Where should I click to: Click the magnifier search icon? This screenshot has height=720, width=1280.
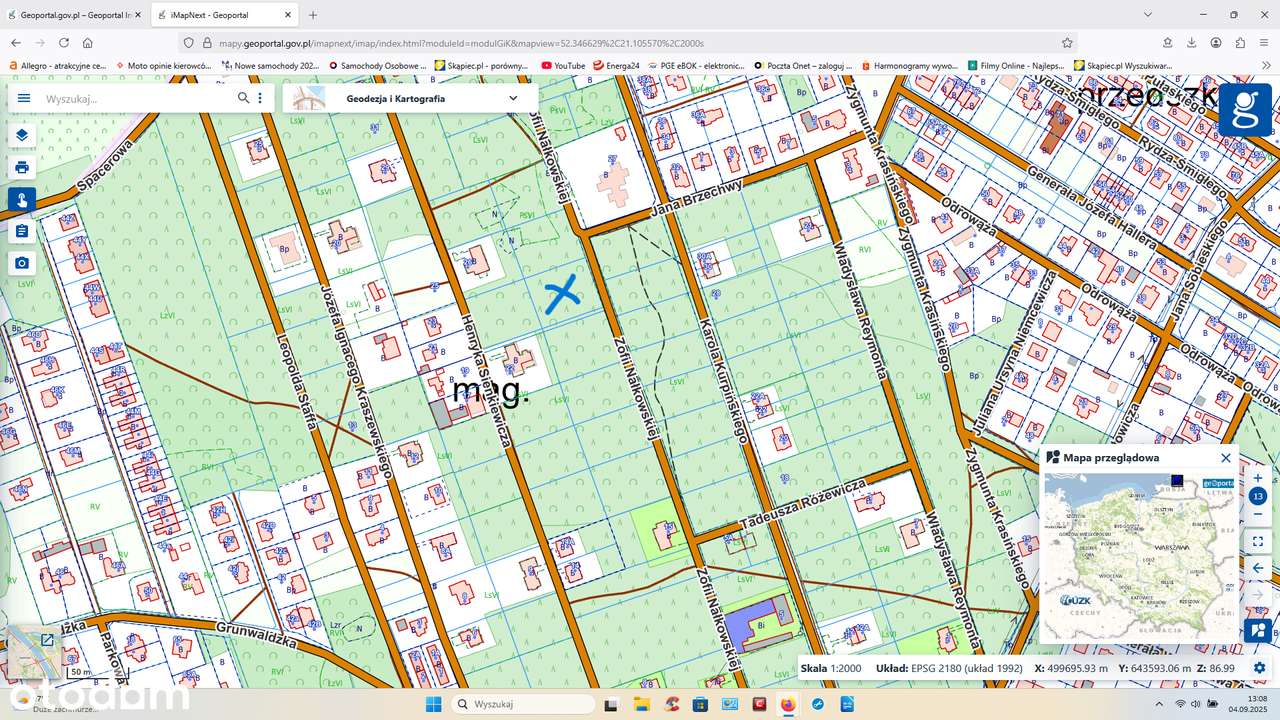[x=243, y=98]
